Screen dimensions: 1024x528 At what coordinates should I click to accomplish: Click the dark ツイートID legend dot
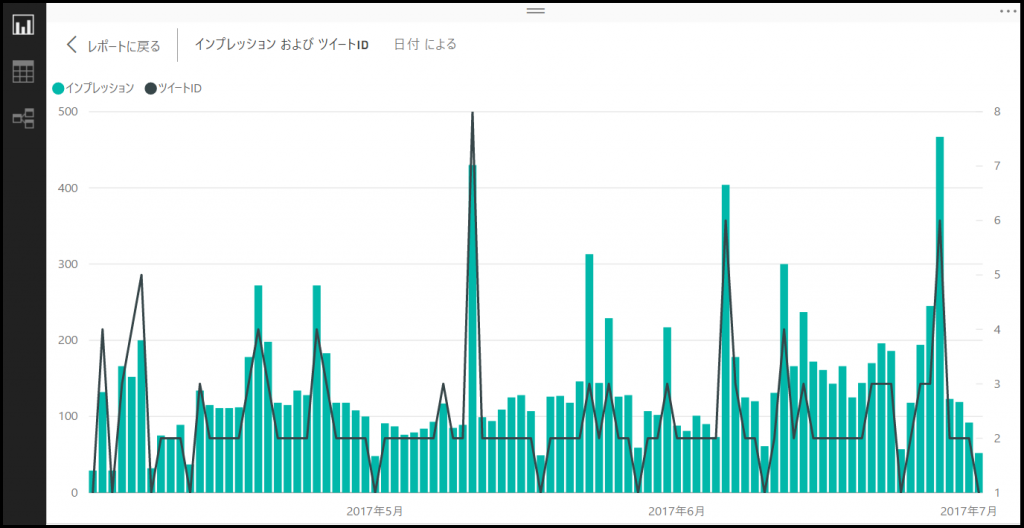point(151,88)
